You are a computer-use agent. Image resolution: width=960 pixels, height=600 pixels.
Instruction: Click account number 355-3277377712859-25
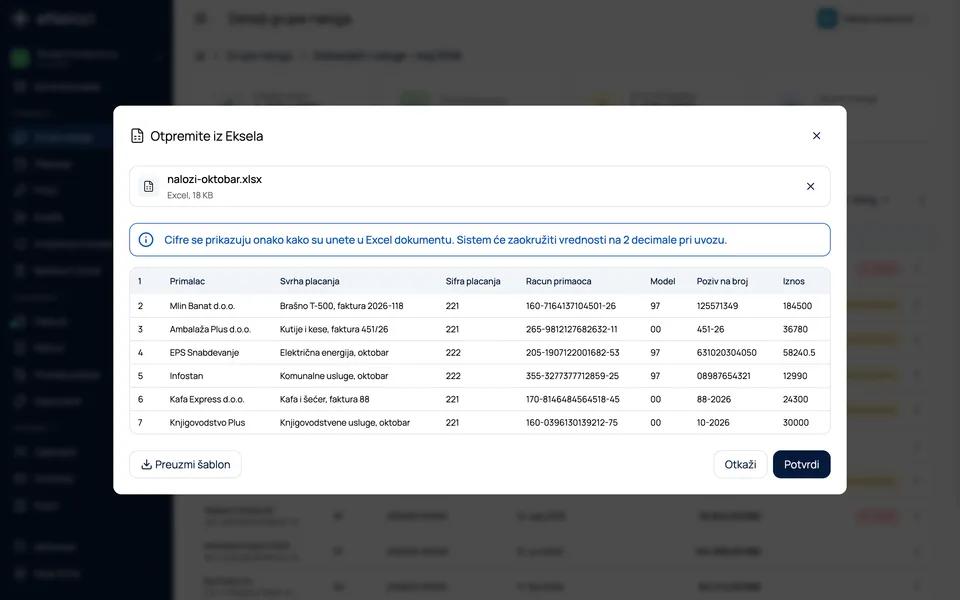pyautogui.click(x=572, y=375)
